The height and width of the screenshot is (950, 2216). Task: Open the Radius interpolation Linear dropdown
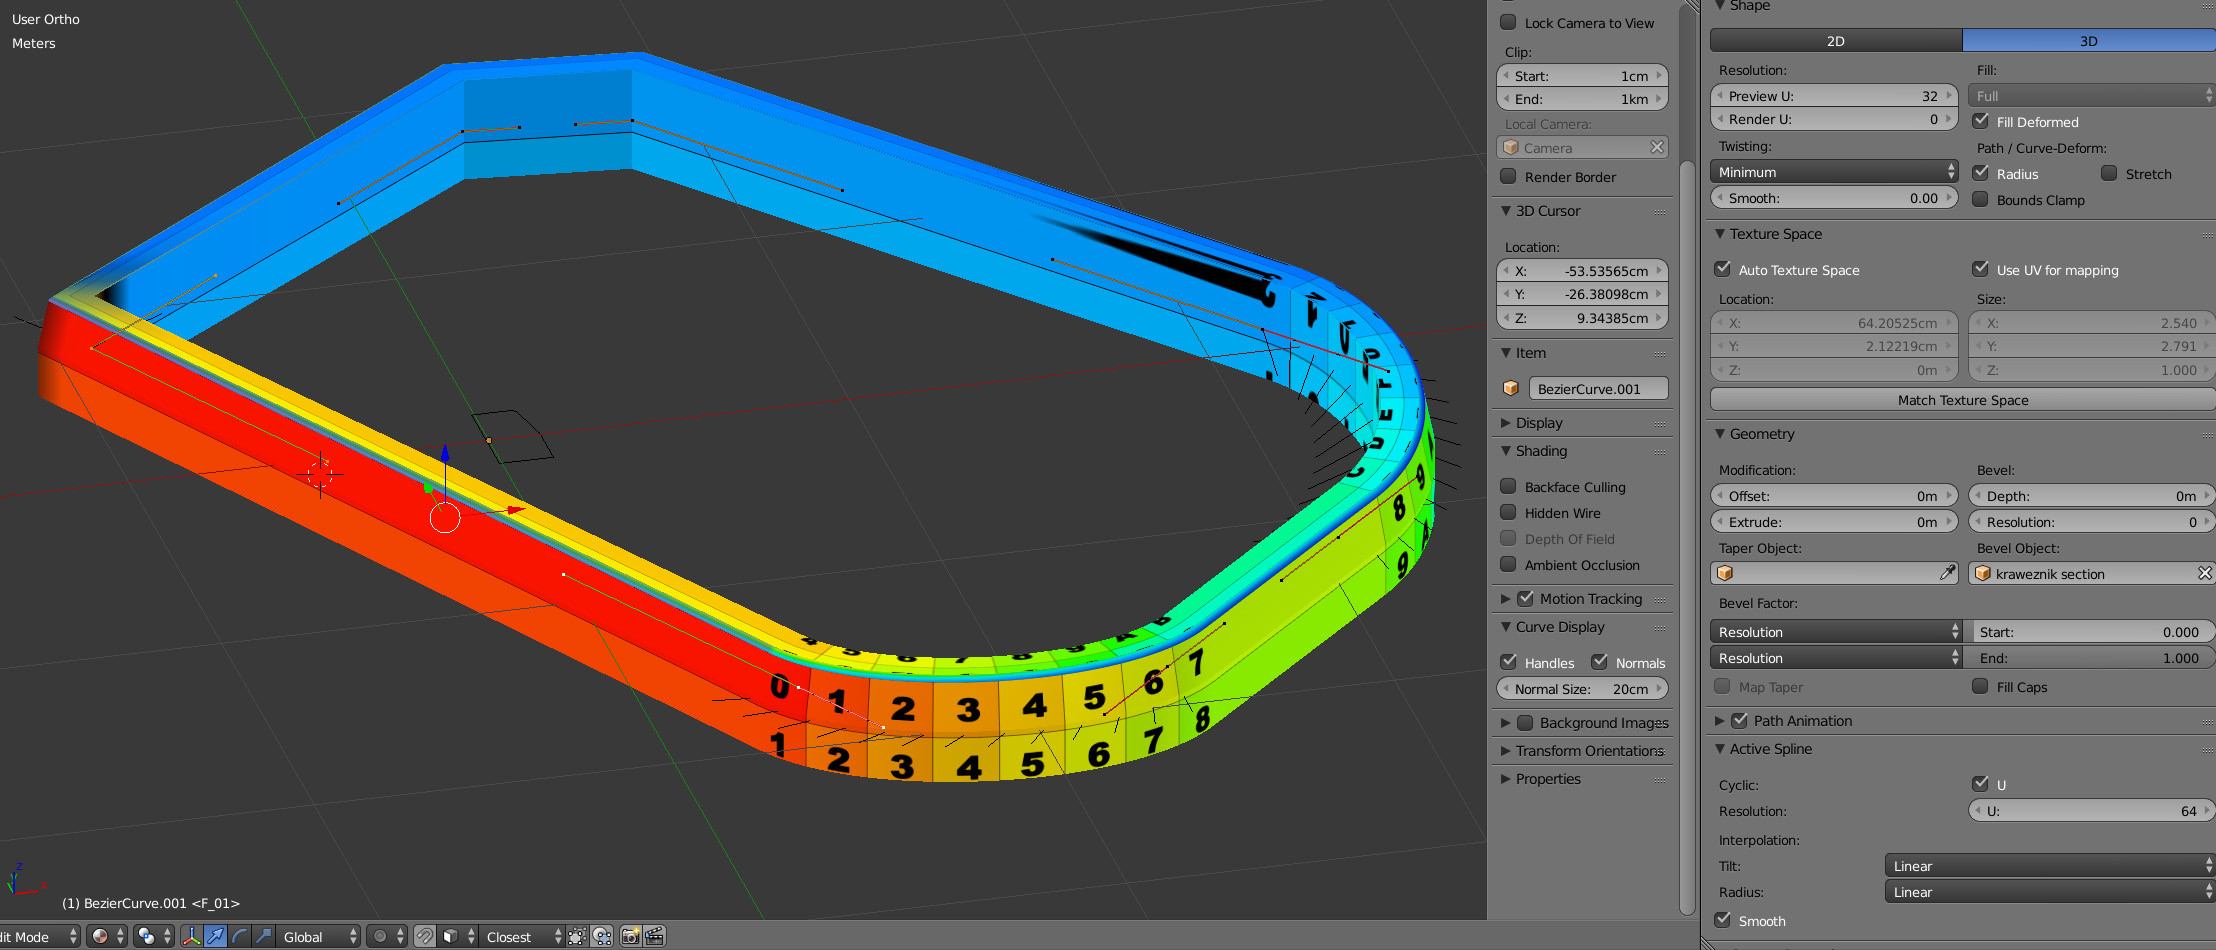tap(2050, 892)
